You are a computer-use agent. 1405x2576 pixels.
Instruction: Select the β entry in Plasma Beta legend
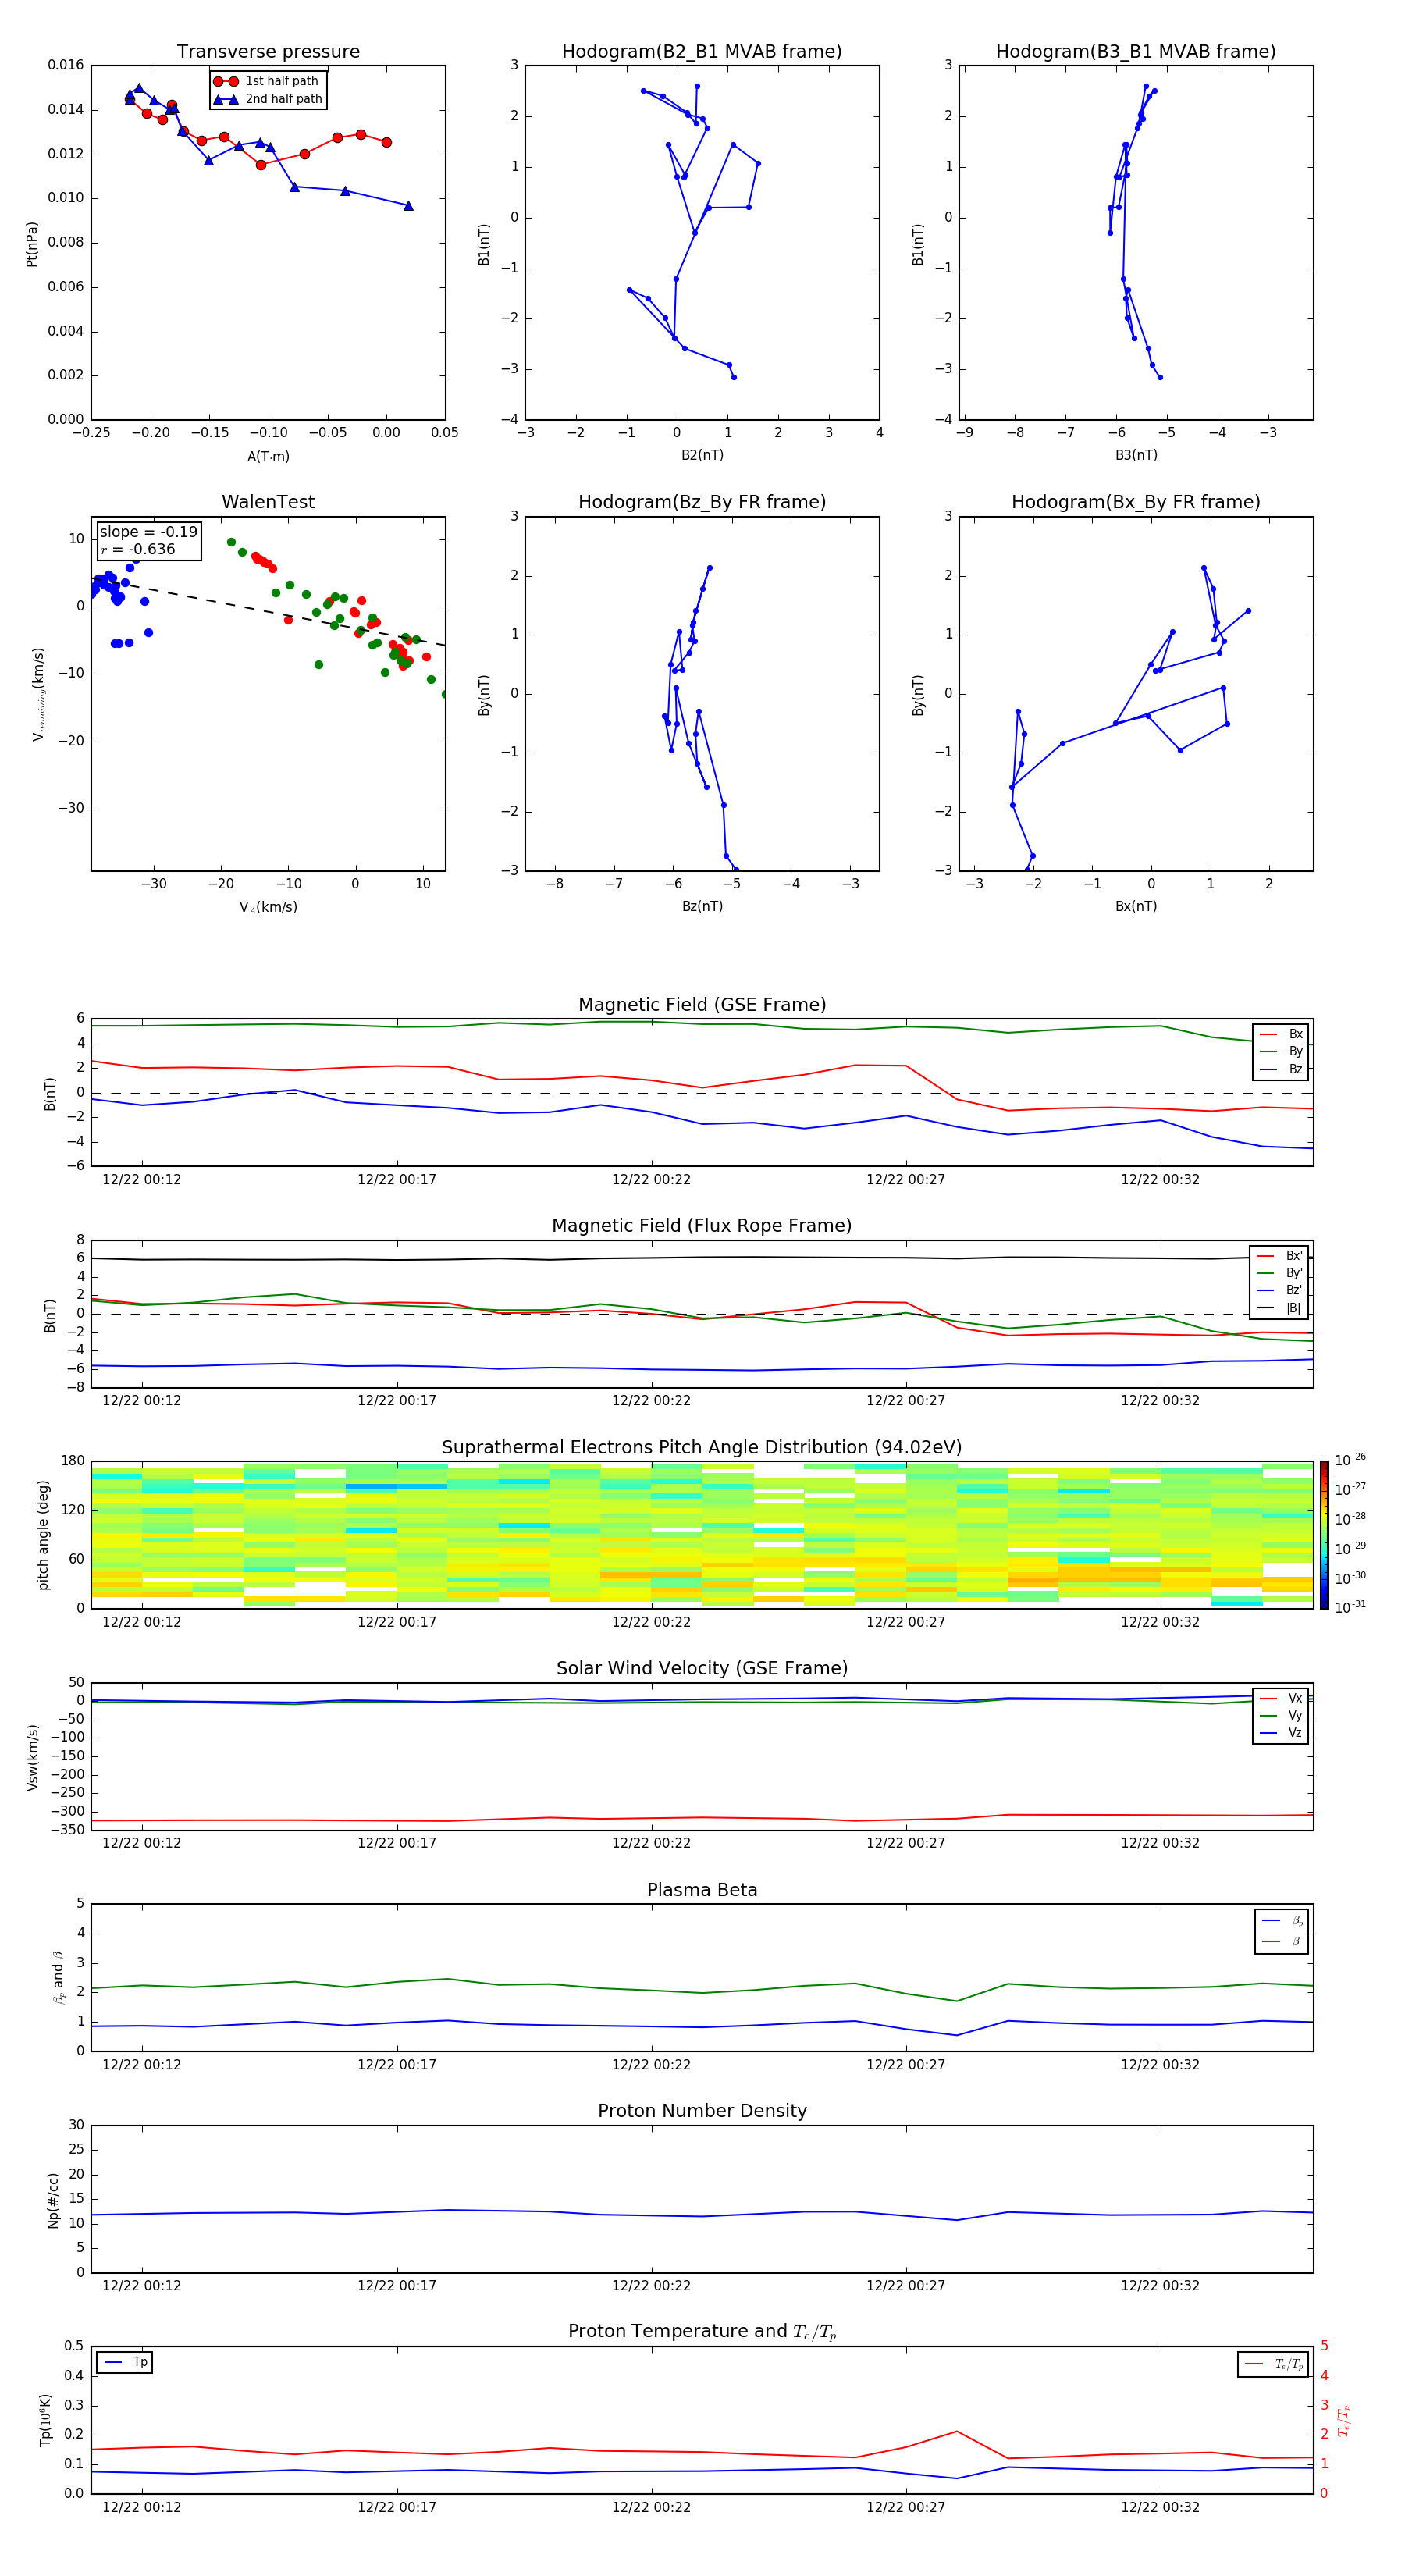point(1283,1941)
